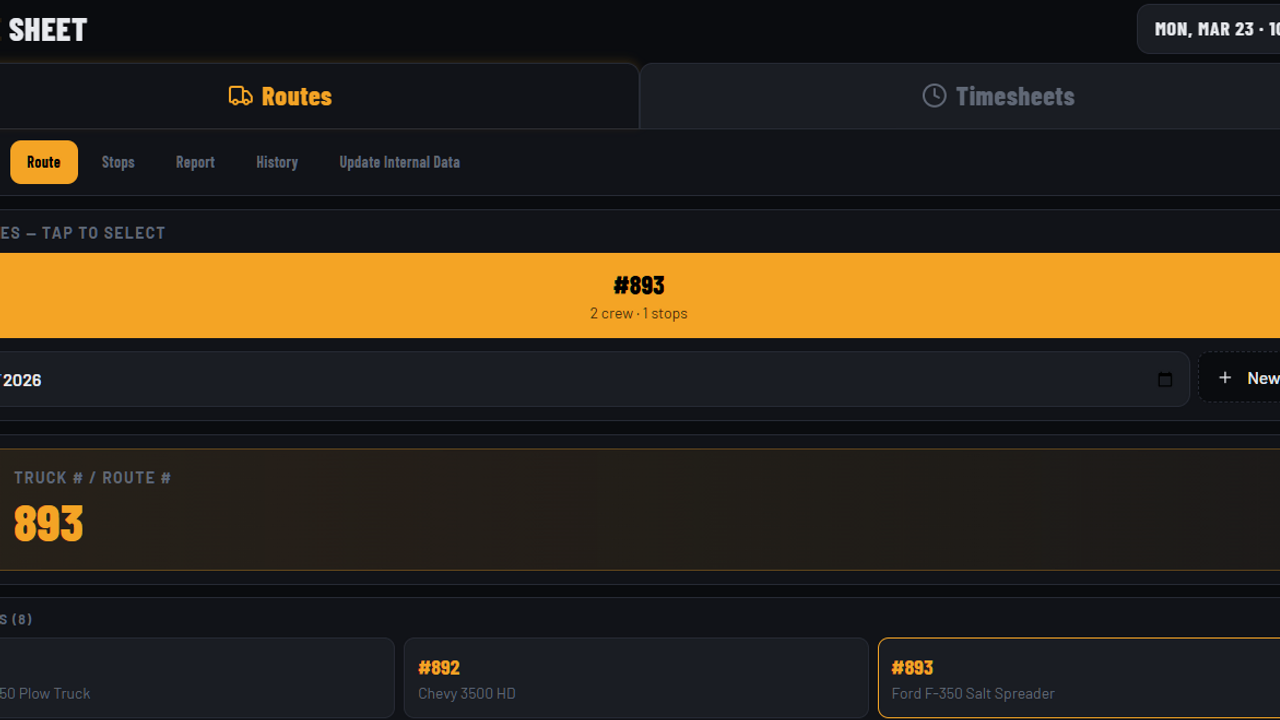Click the date input field showing 2026

pos(594,379)
